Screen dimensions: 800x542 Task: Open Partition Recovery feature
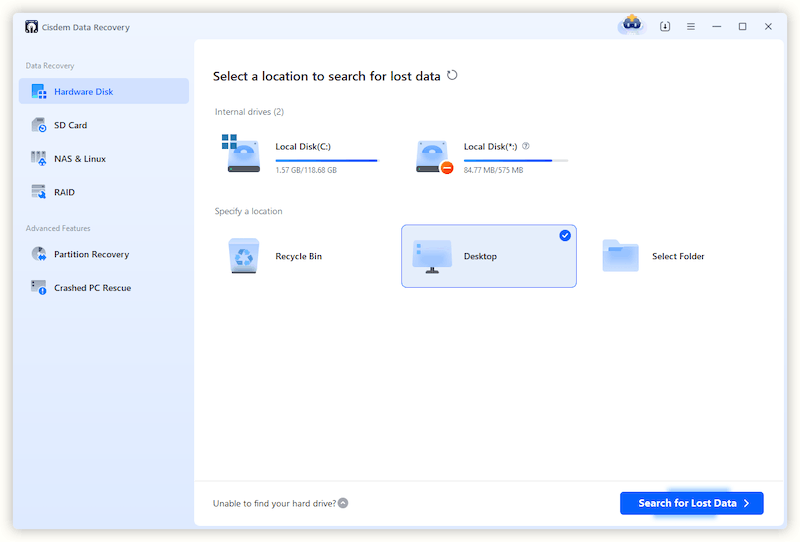click(x=104, y=254)
